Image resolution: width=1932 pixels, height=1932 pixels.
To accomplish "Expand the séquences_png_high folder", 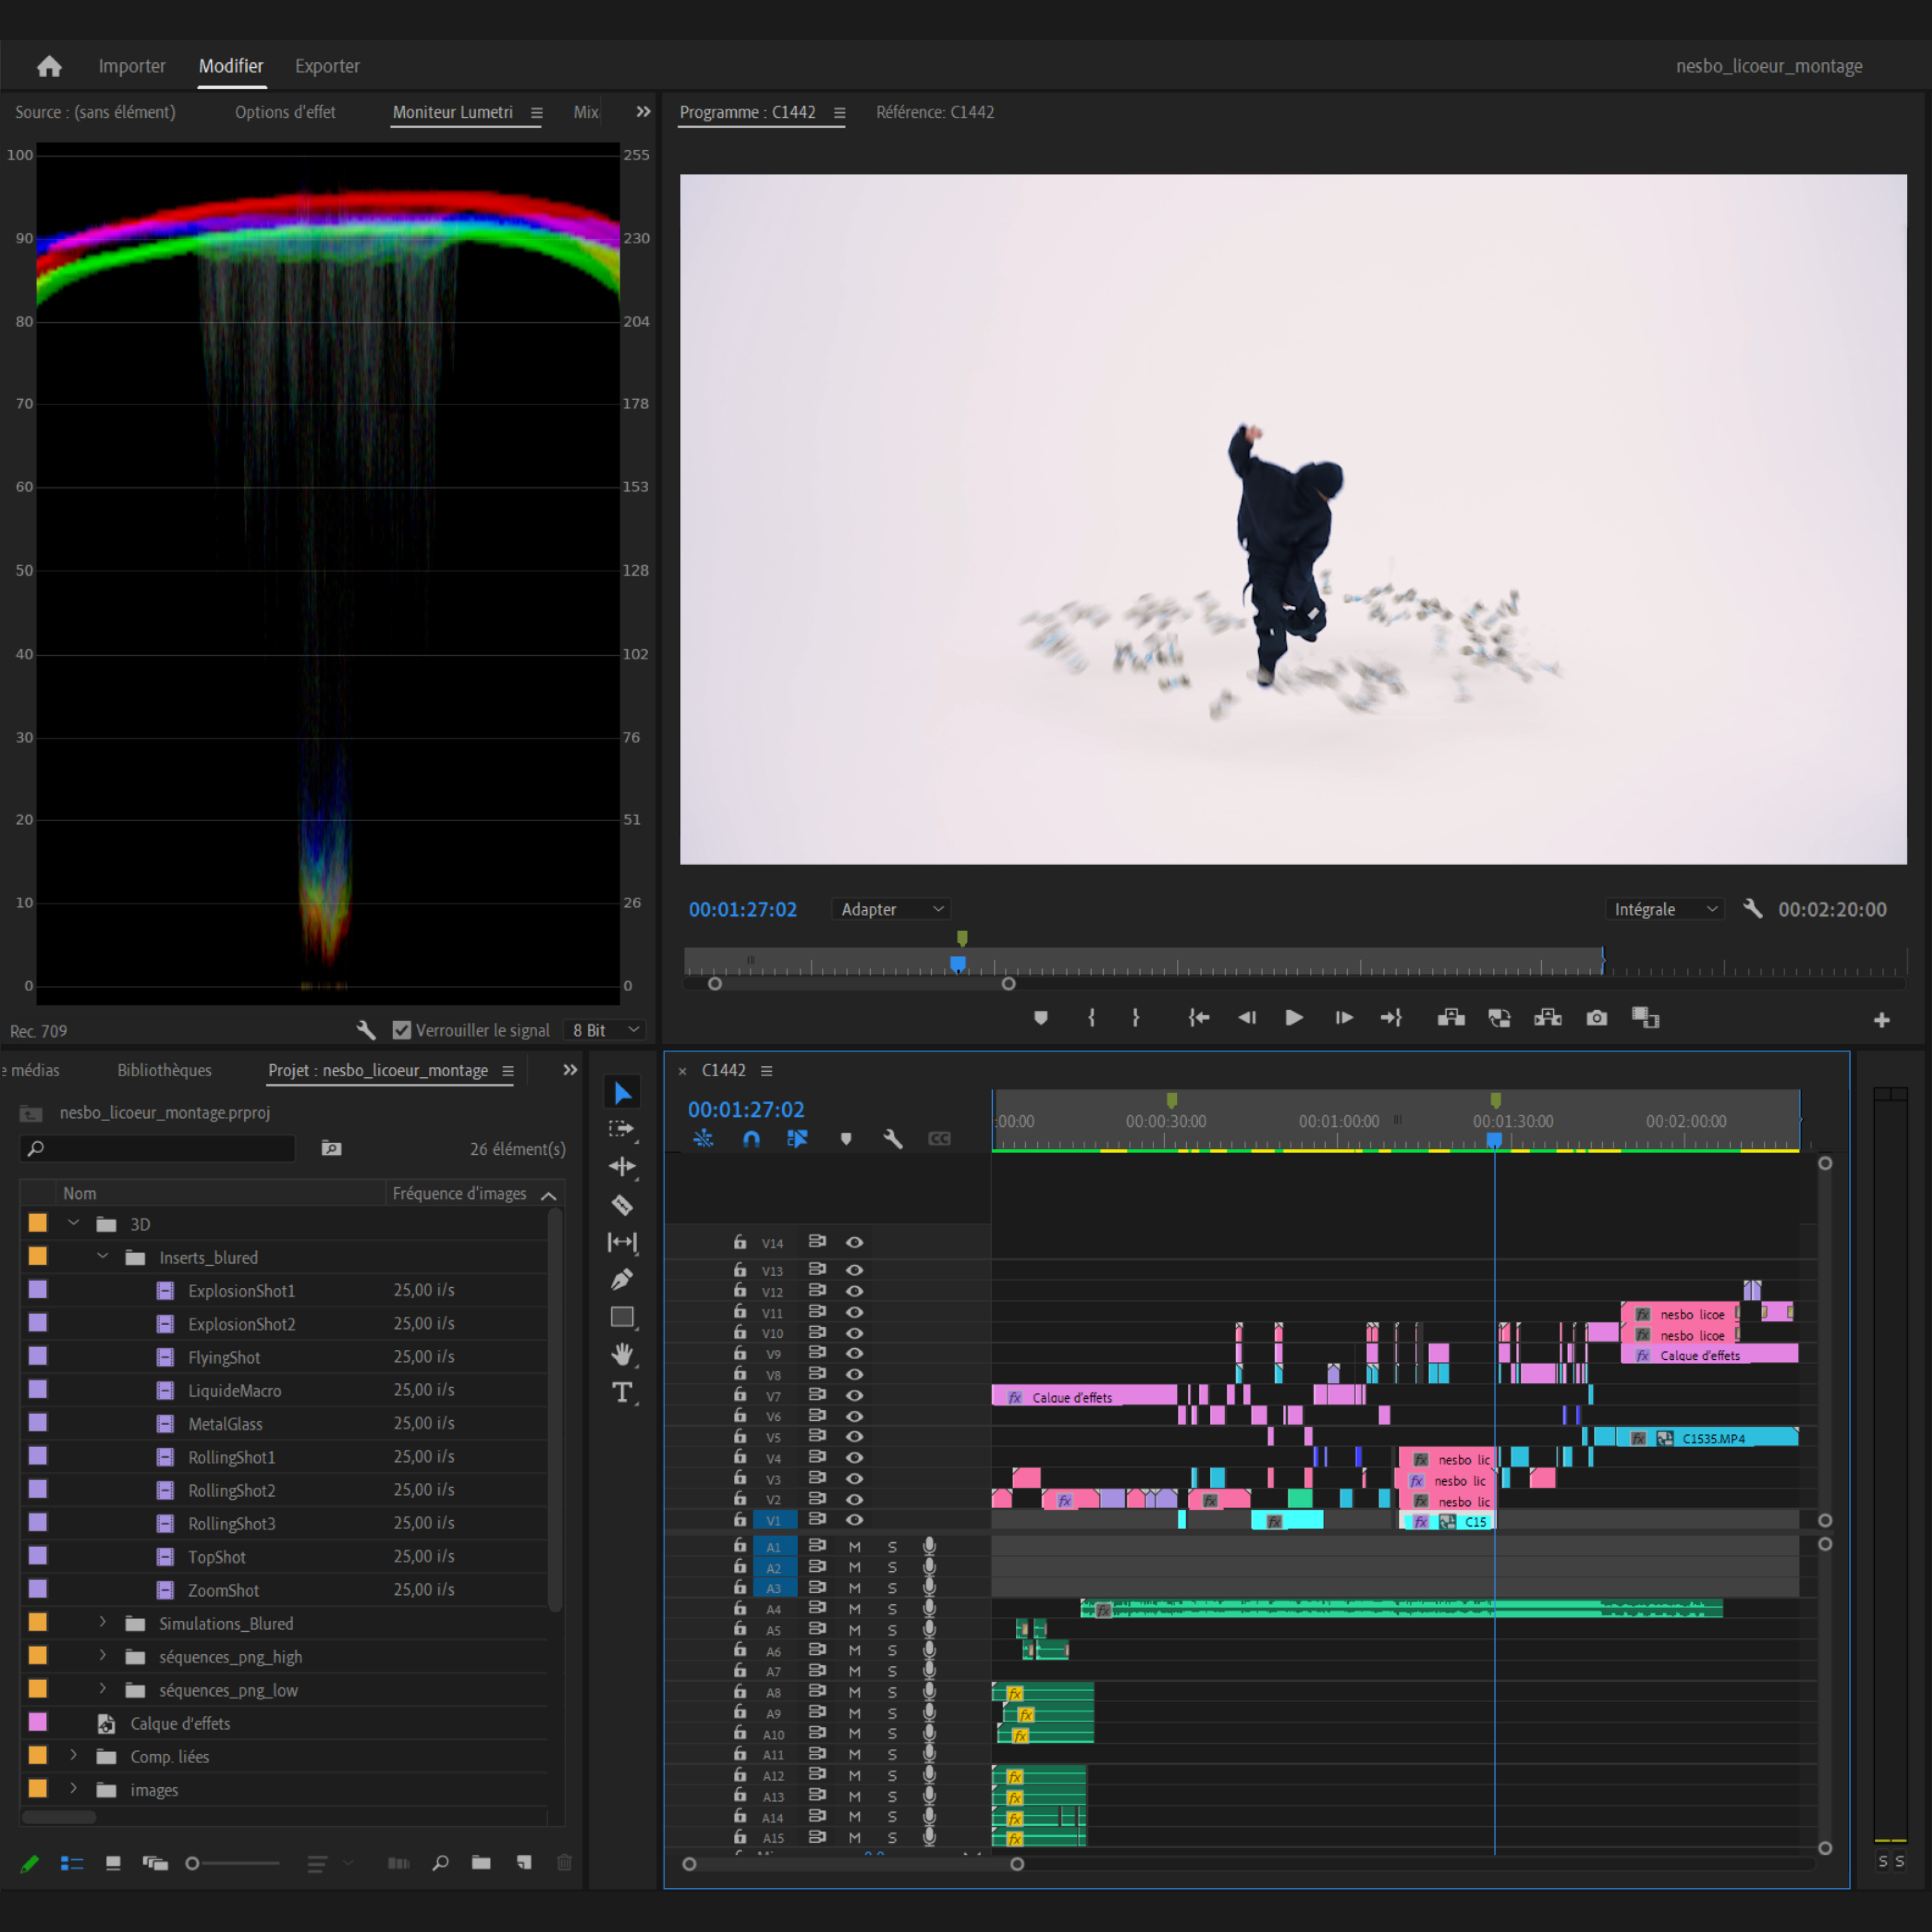I will (x=102, y=1656).
